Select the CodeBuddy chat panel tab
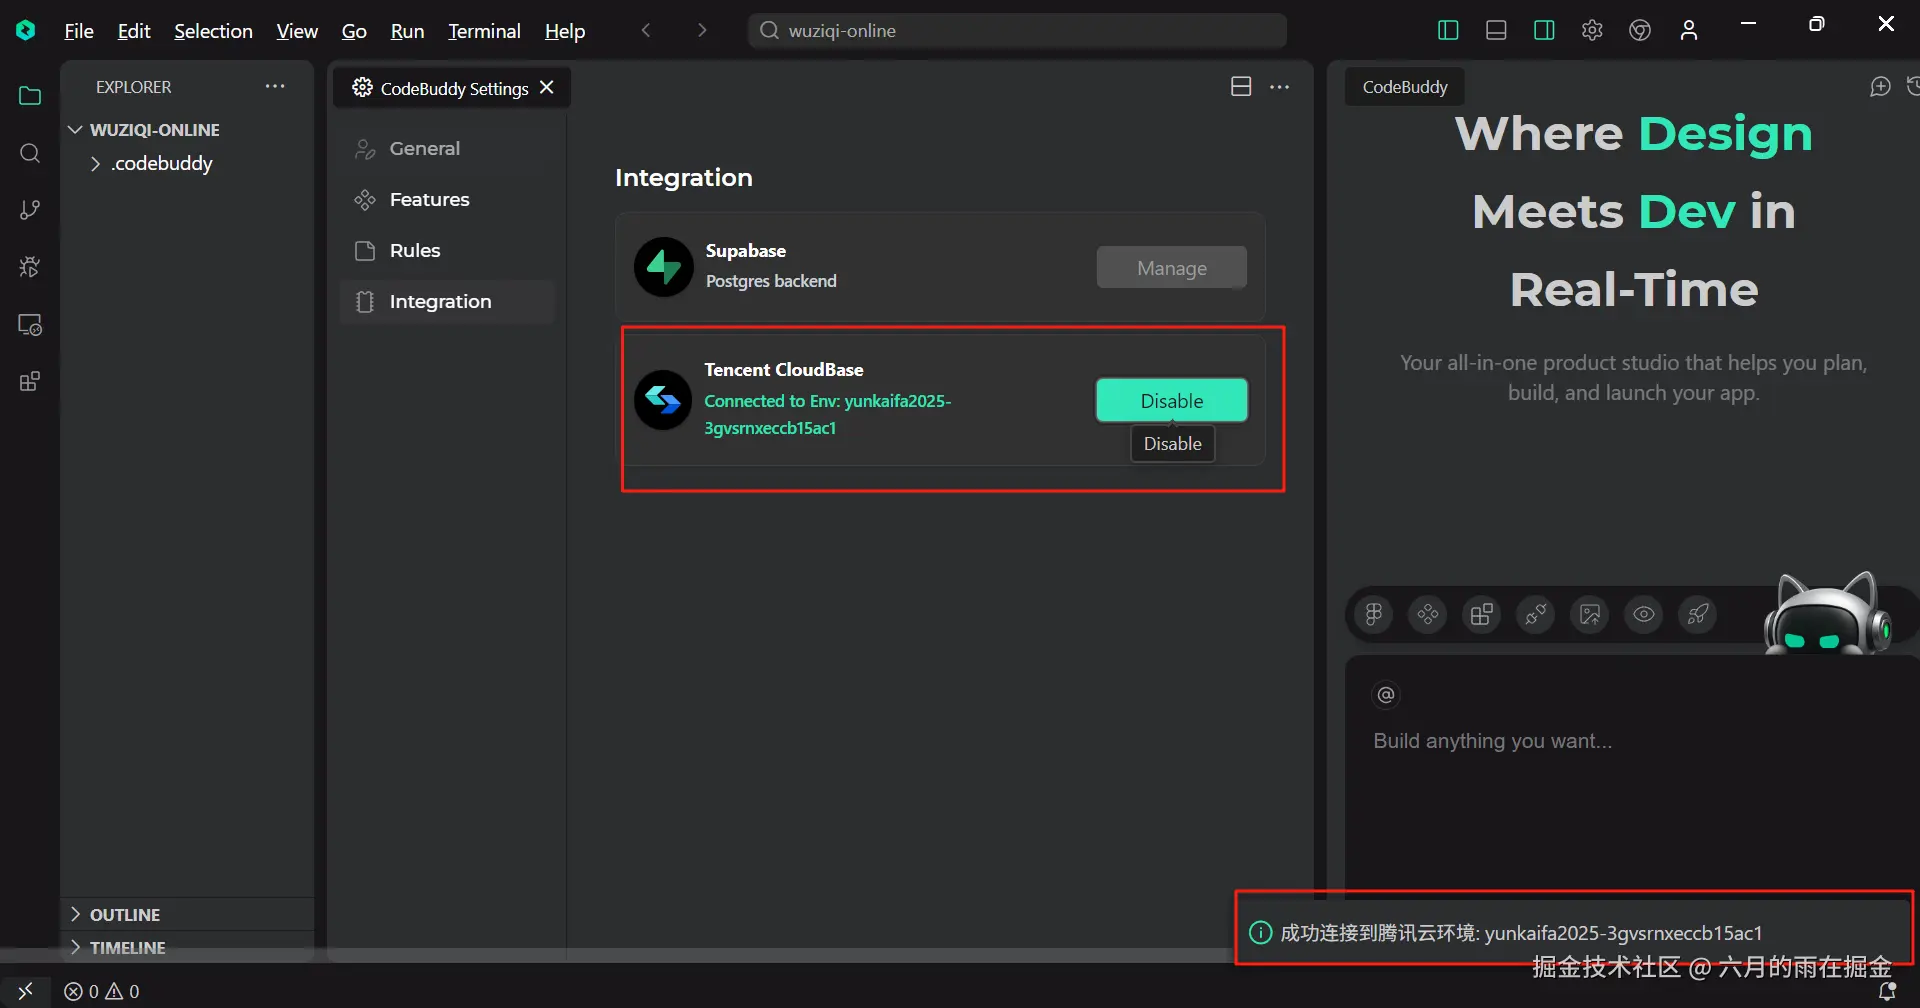 1405,87
